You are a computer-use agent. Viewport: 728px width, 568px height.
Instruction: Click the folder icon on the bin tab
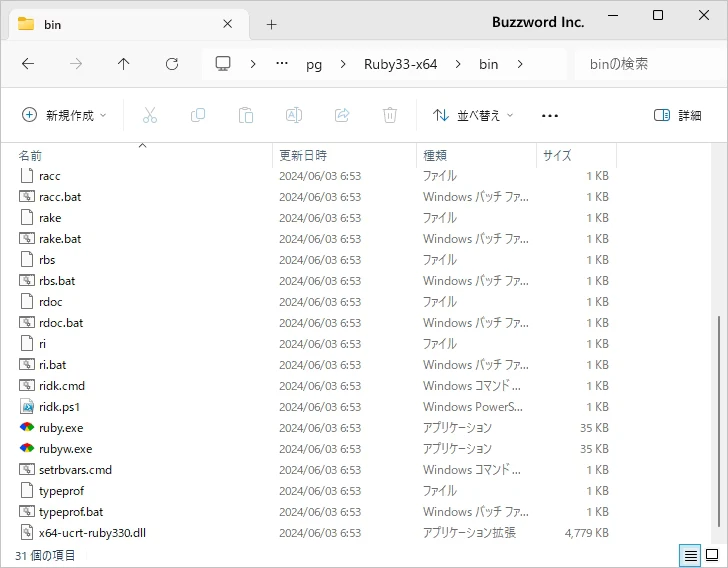(x=26, y=23)
